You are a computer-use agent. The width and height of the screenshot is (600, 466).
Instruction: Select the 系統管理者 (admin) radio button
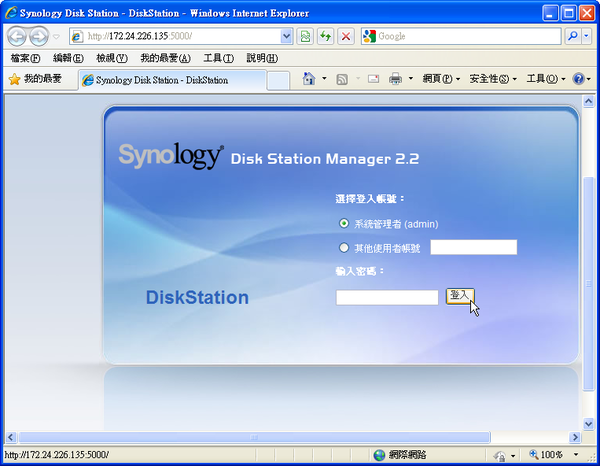[x=344, y=223]
